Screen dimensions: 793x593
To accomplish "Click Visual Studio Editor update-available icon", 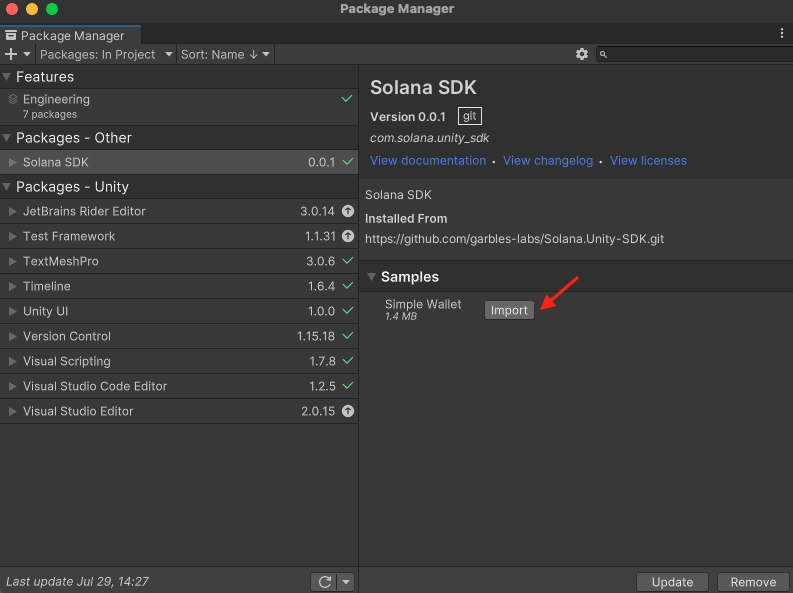I will click(348, 411).
